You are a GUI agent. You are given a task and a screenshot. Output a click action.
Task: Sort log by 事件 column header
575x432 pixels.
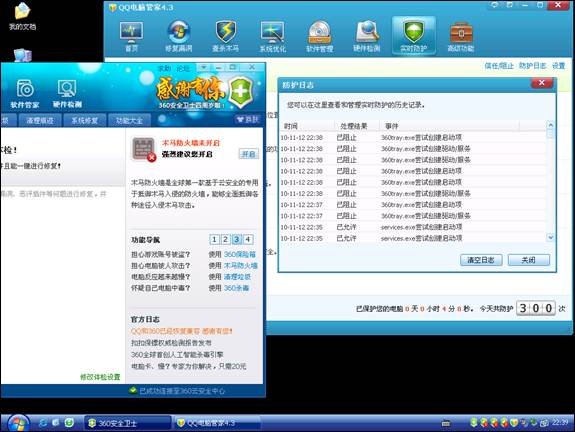click(449, 126)
